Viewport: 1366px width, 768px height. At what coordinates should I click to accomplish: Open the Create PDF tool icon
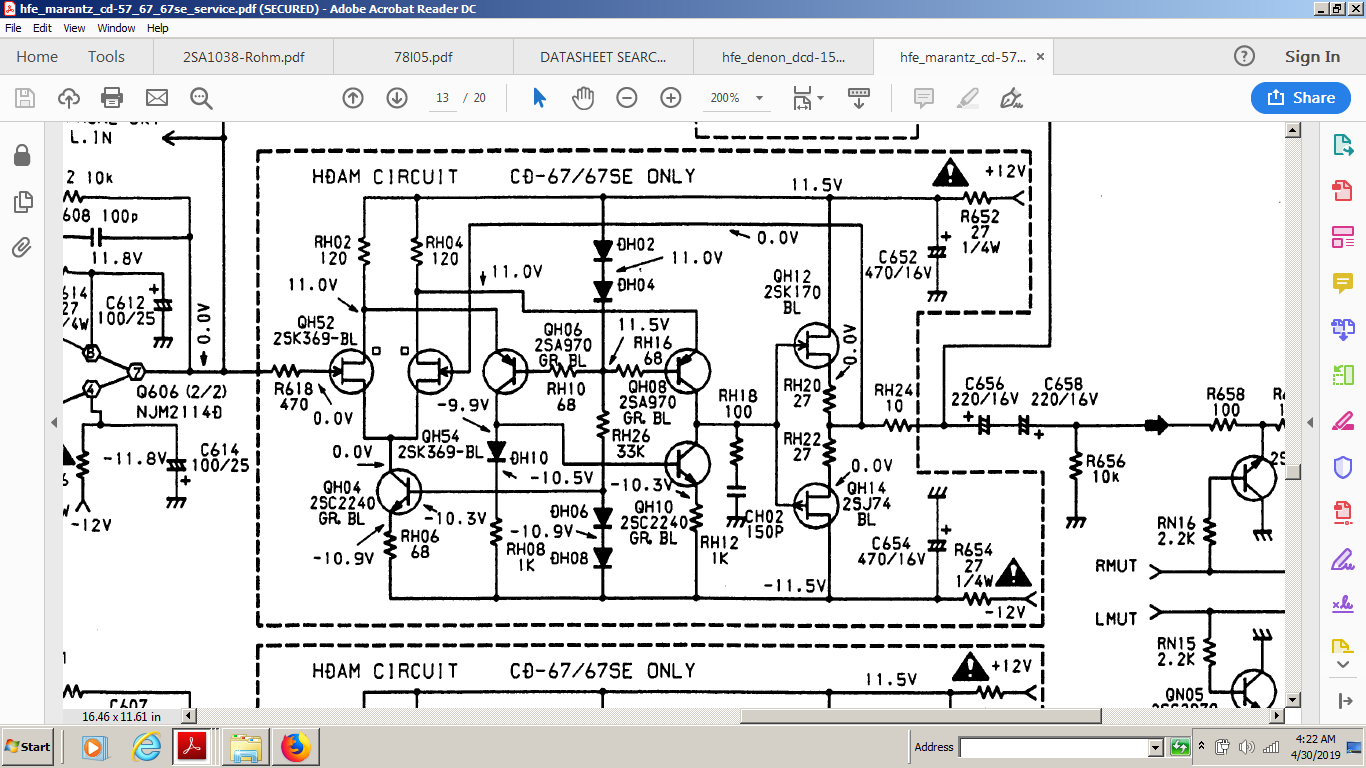click(1342, 191)
